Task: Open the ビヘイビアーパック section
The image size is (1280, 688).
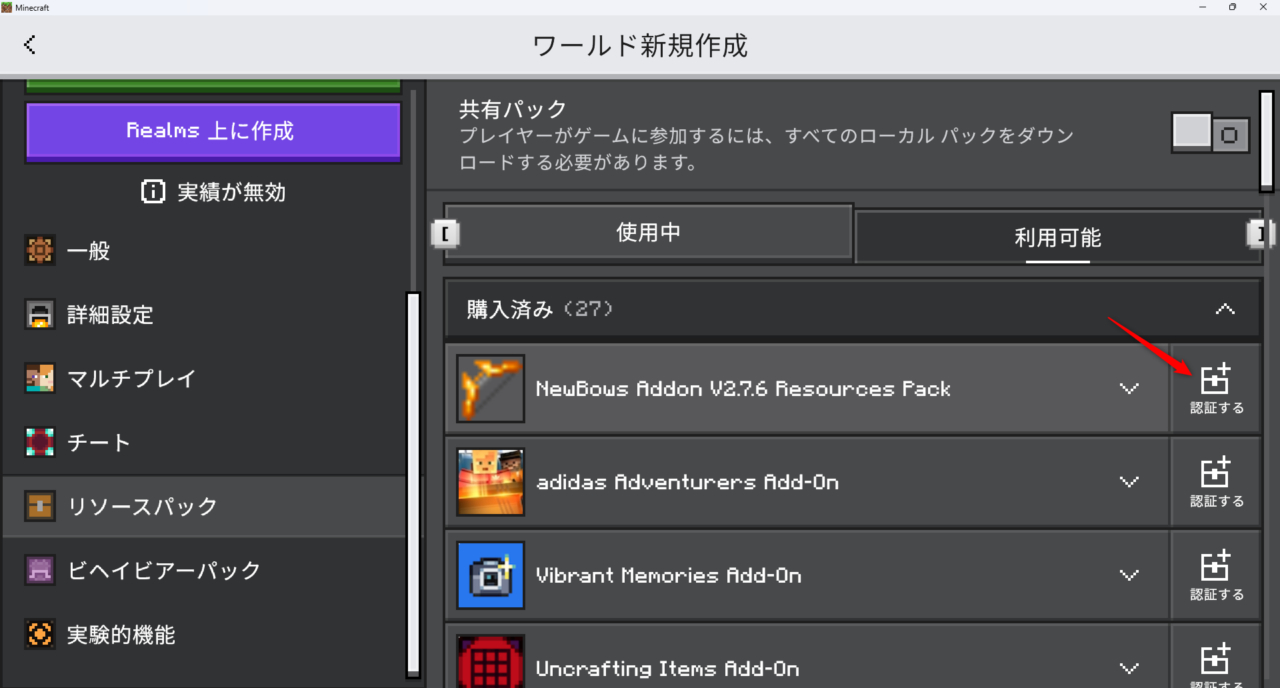Action: pyautogui.click(x=204, y=571)
